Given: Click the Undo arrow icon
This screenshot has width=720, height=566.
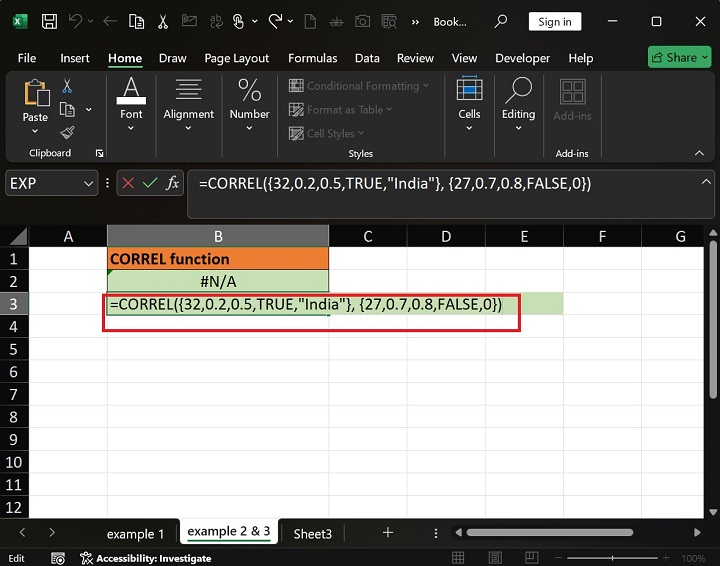Looking at the screenshot, I should pos(75,21).
